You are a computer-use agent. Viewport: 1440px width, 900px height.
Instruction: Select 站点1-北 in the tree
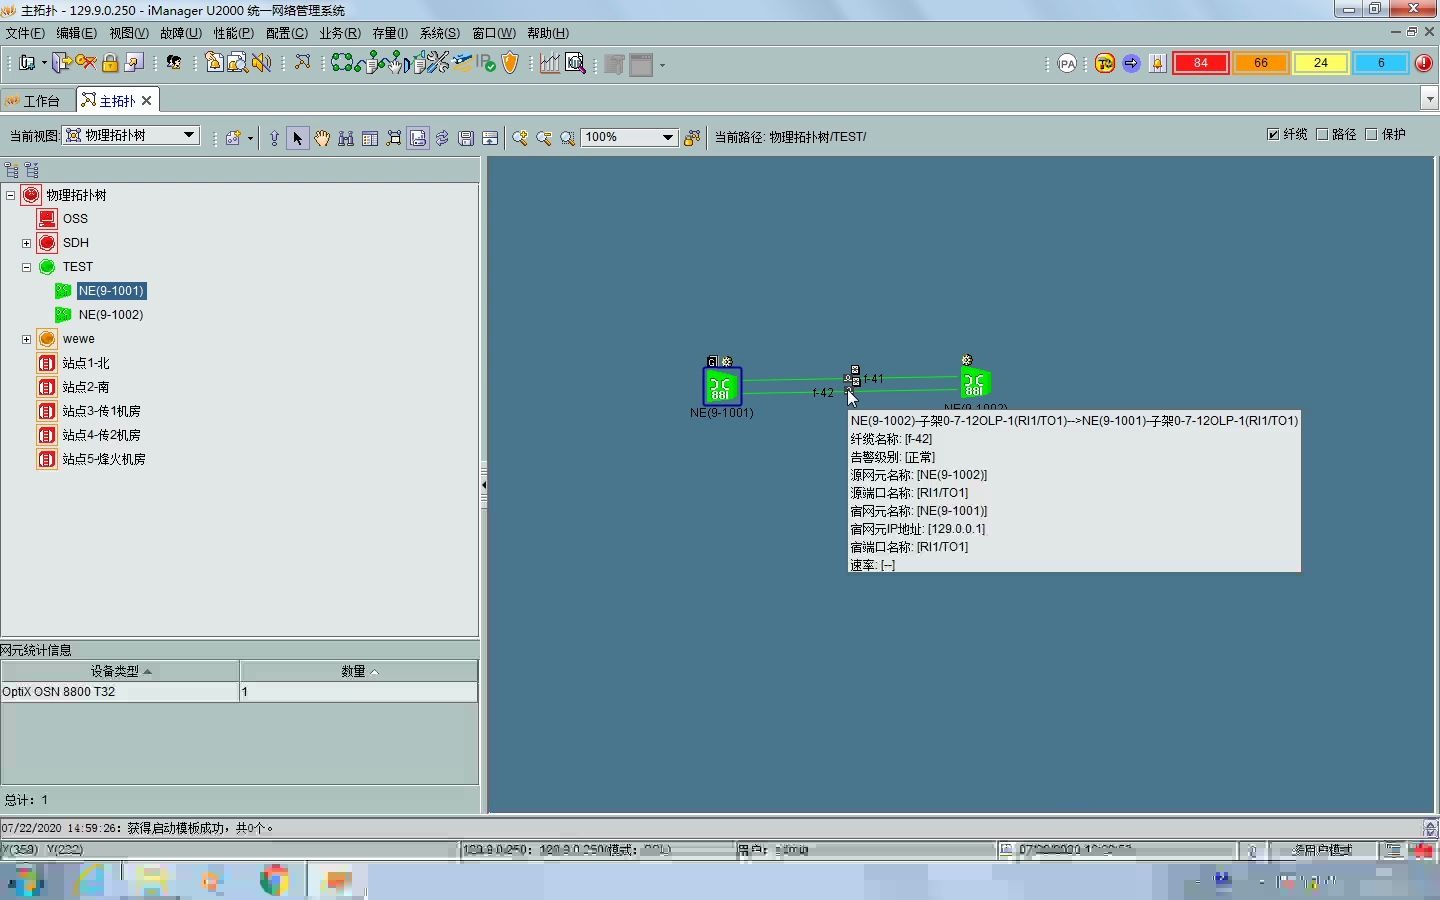(86, 363)
